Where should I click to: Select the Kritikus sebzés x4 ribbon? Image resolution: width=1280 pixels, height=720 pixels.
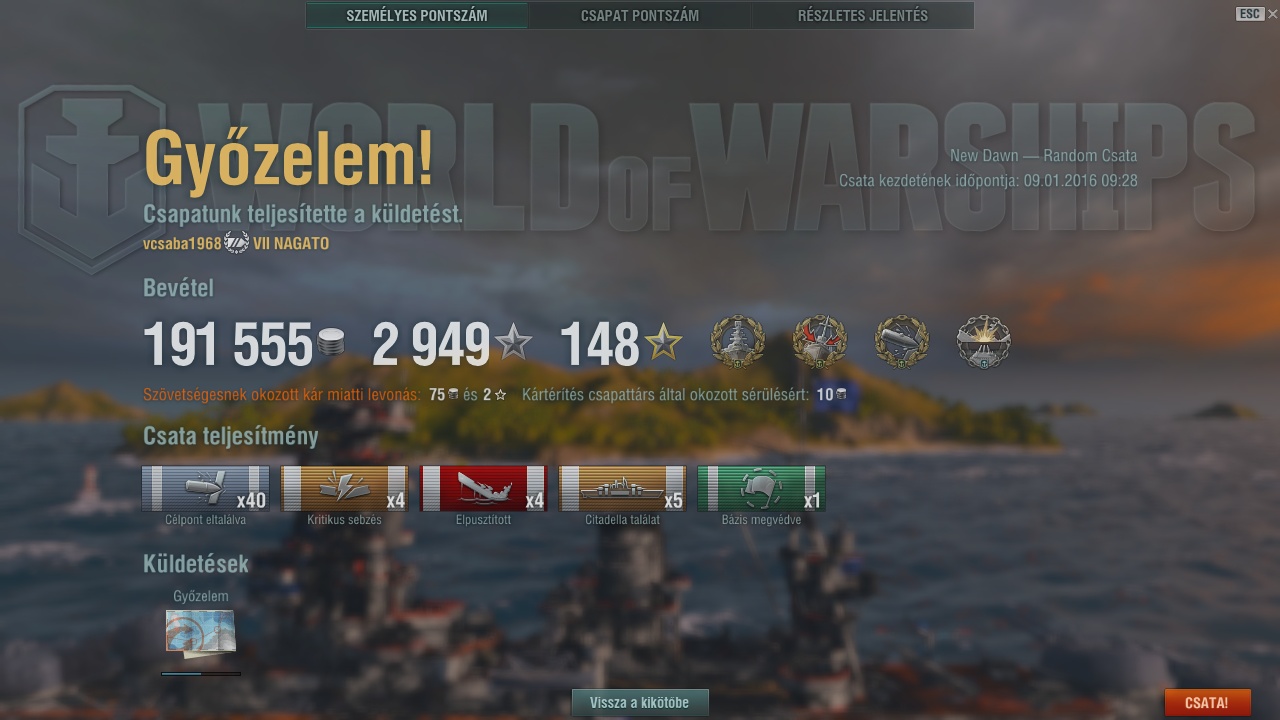click(344, 489)
